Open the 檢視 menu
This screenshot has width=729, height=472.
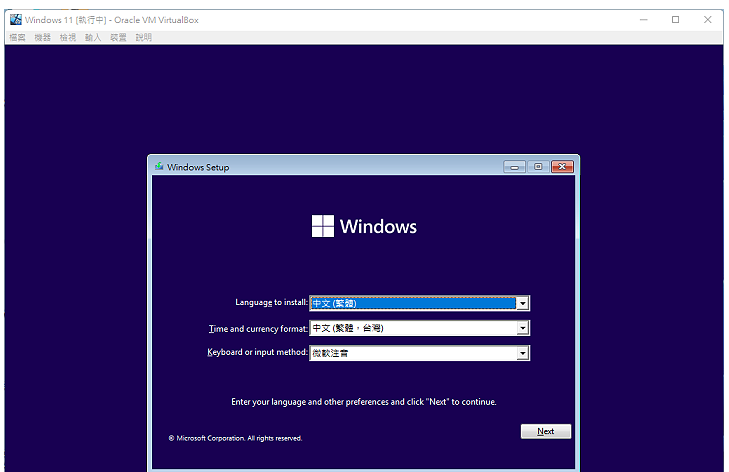[67, 37]
